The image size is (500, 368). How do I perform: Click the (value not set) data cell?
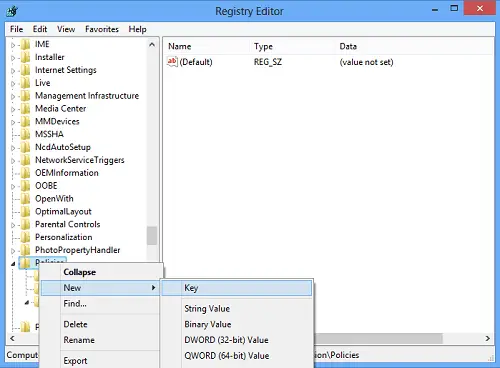366,62
